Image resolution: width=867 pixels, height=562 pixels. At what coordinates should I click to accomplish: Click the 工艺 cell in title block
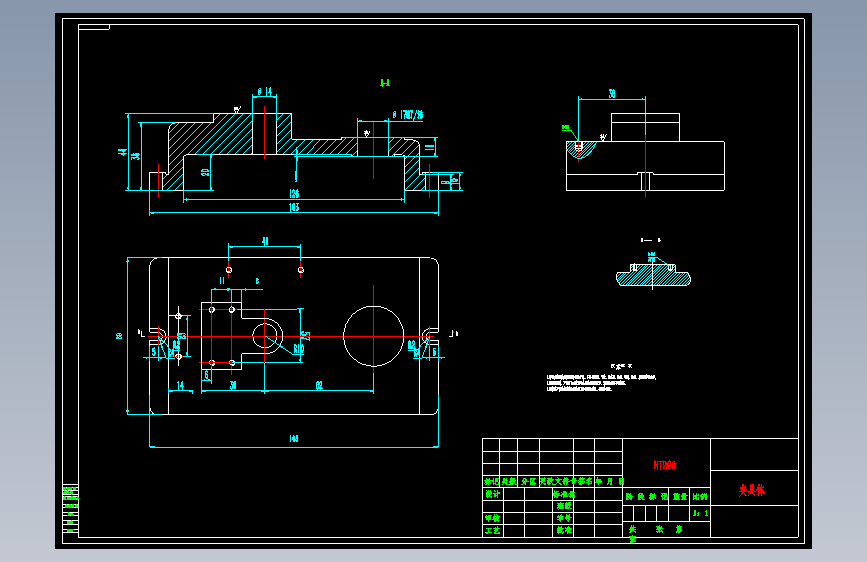point(493,530)
